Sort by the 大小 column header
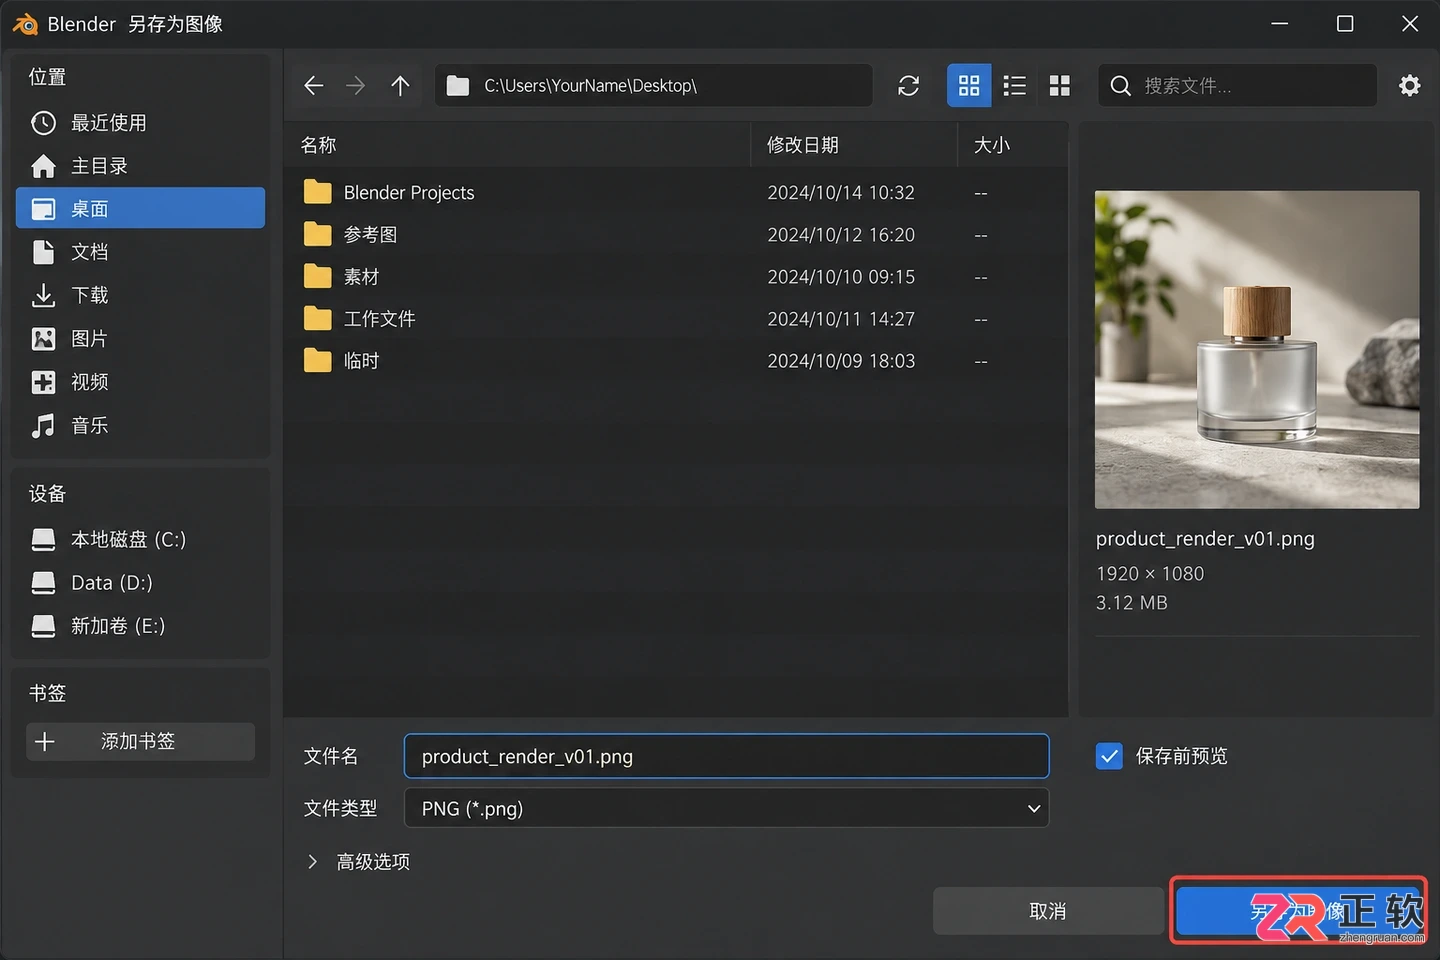Screen dimensions: 1440x960 [x=1013, y=145]
